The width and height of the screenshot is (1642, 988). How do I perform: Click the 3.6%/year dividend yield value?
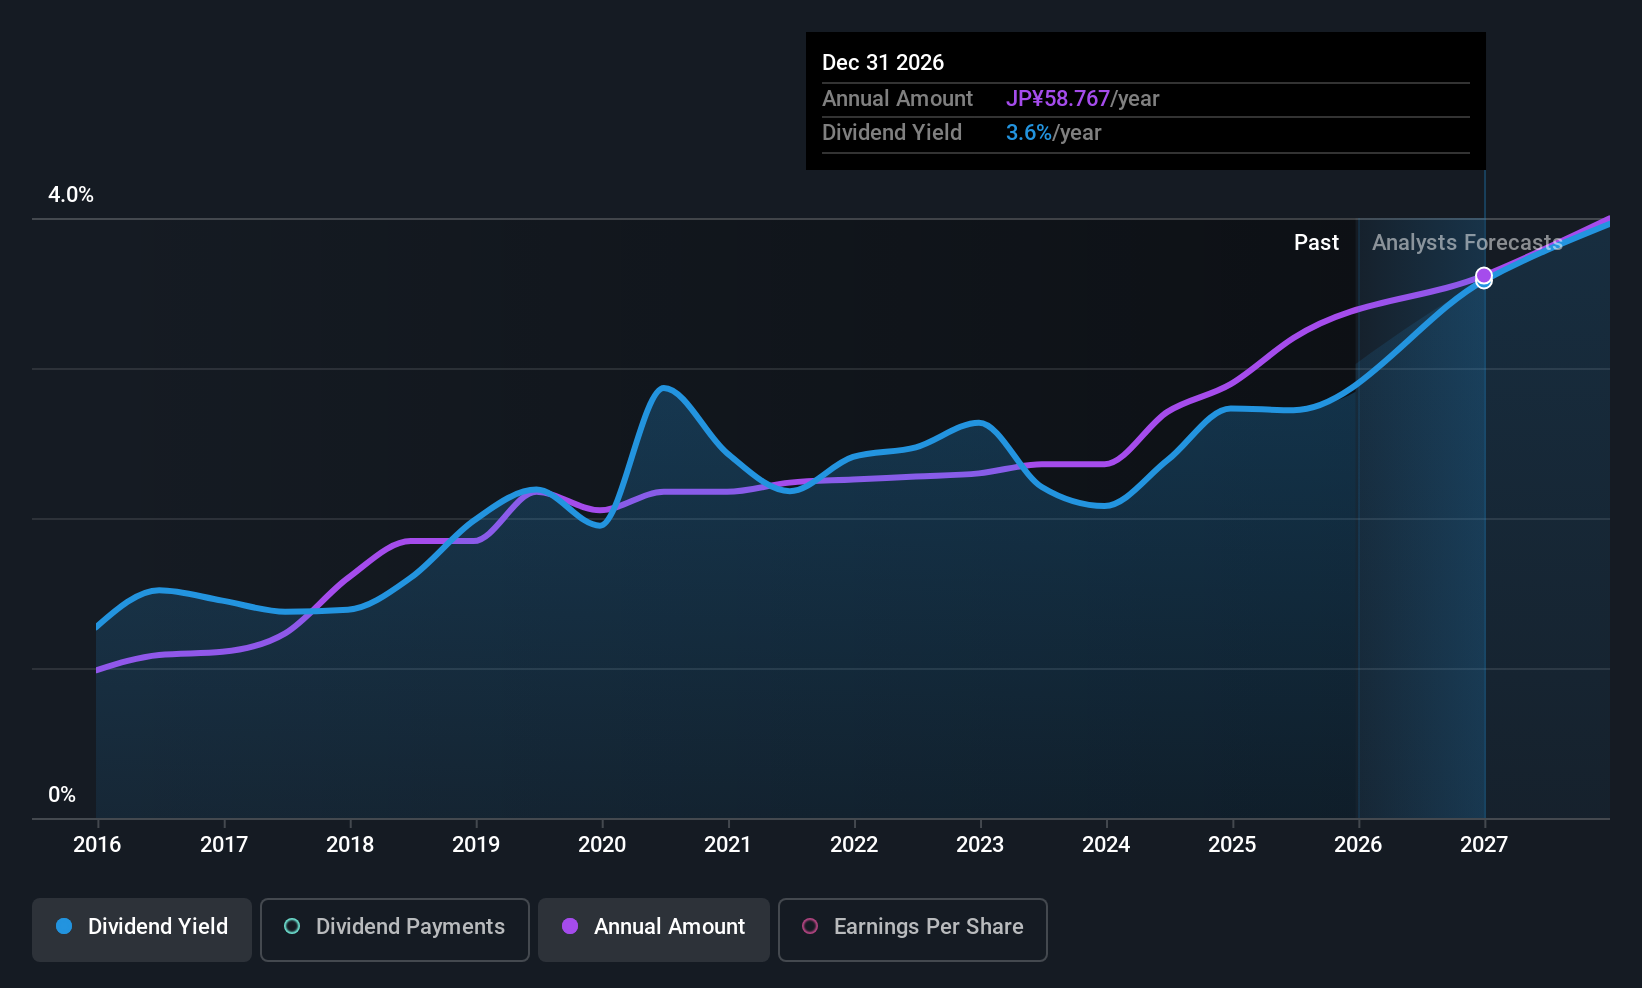click(1053, 133)
